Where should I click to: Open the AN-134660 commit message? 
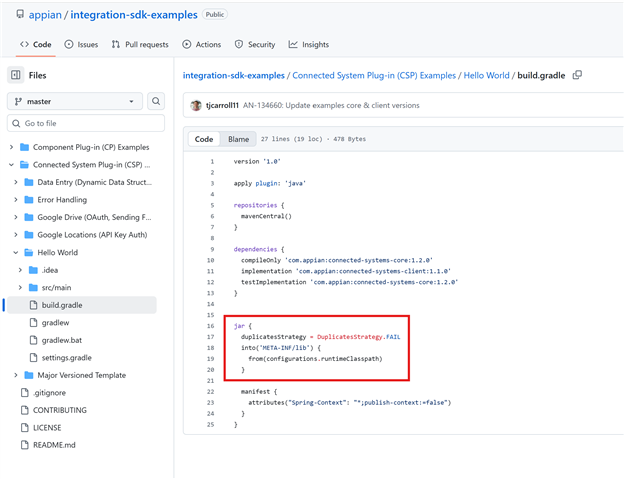tap(331, 105)
